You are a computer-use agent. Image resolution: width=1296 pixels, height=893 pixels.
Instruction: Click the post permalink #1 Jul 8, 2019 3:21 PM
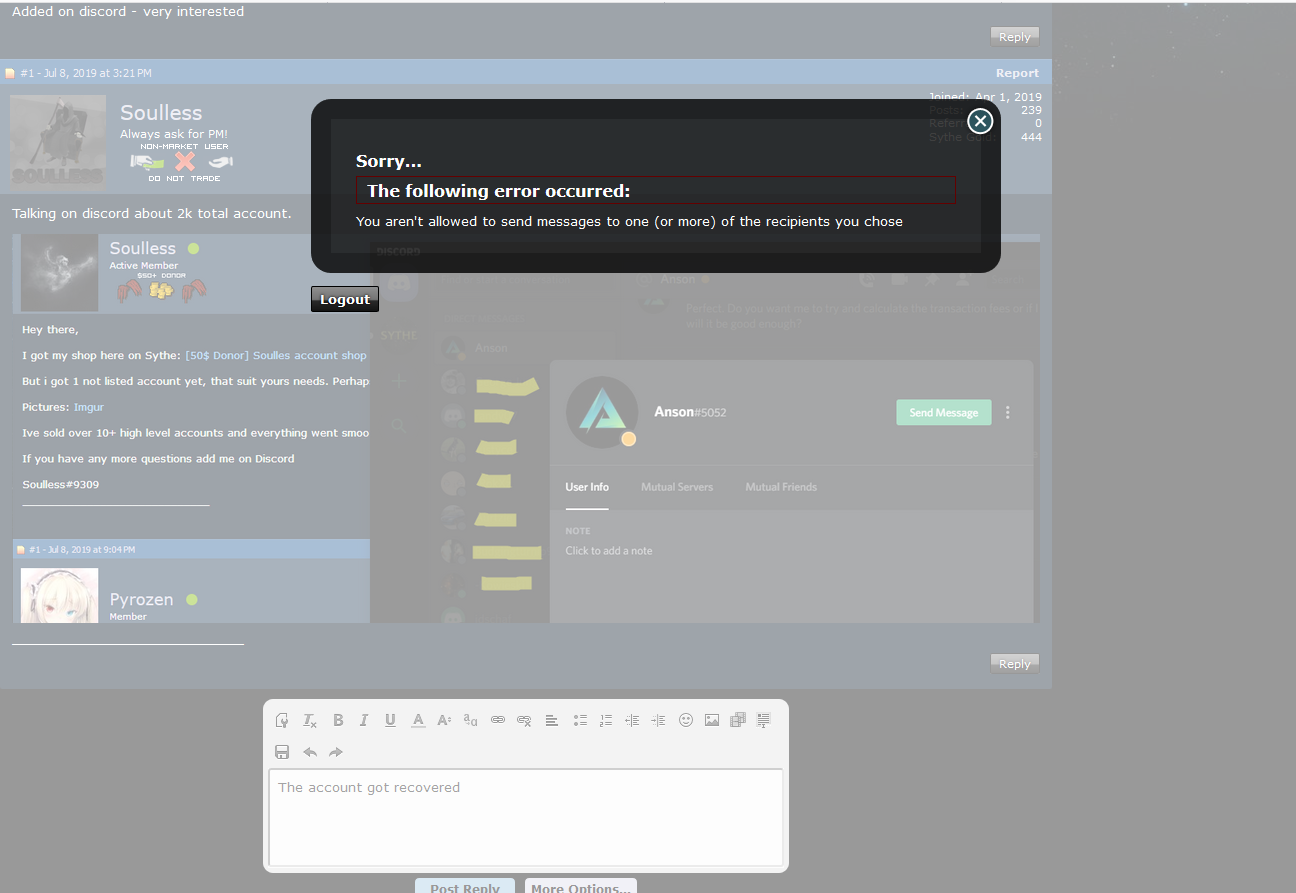click(x=86, y=73)
